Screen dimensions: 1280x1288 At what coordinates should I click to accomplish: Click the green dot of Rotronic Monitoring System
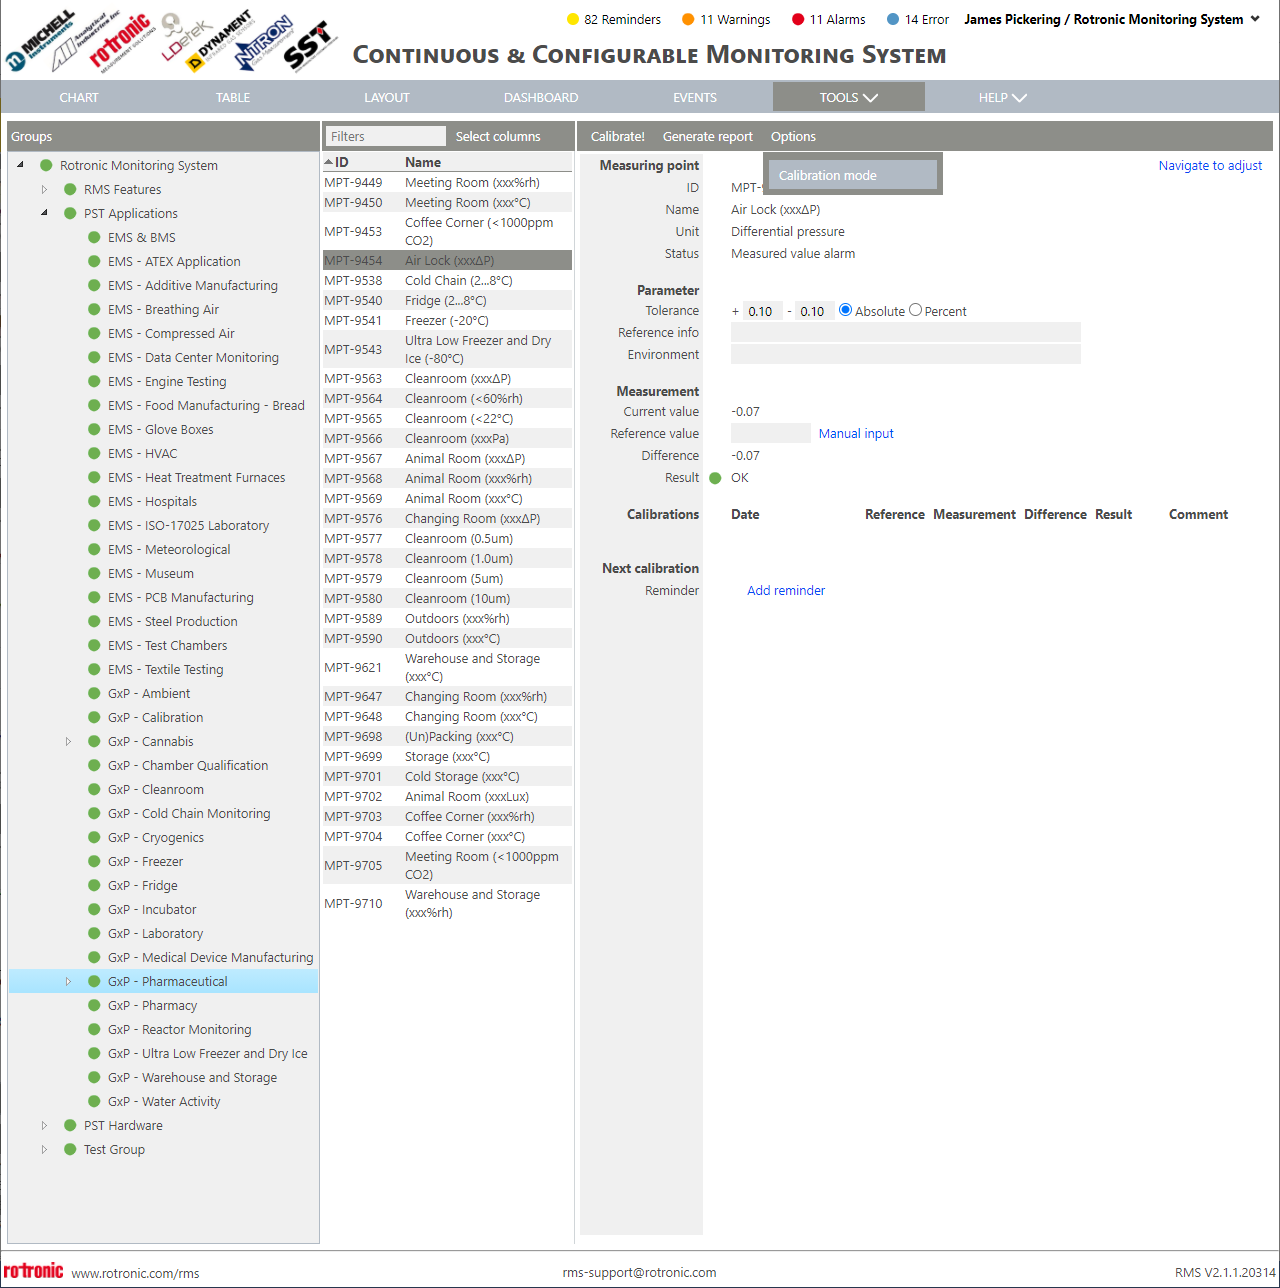tap(46, 165)
